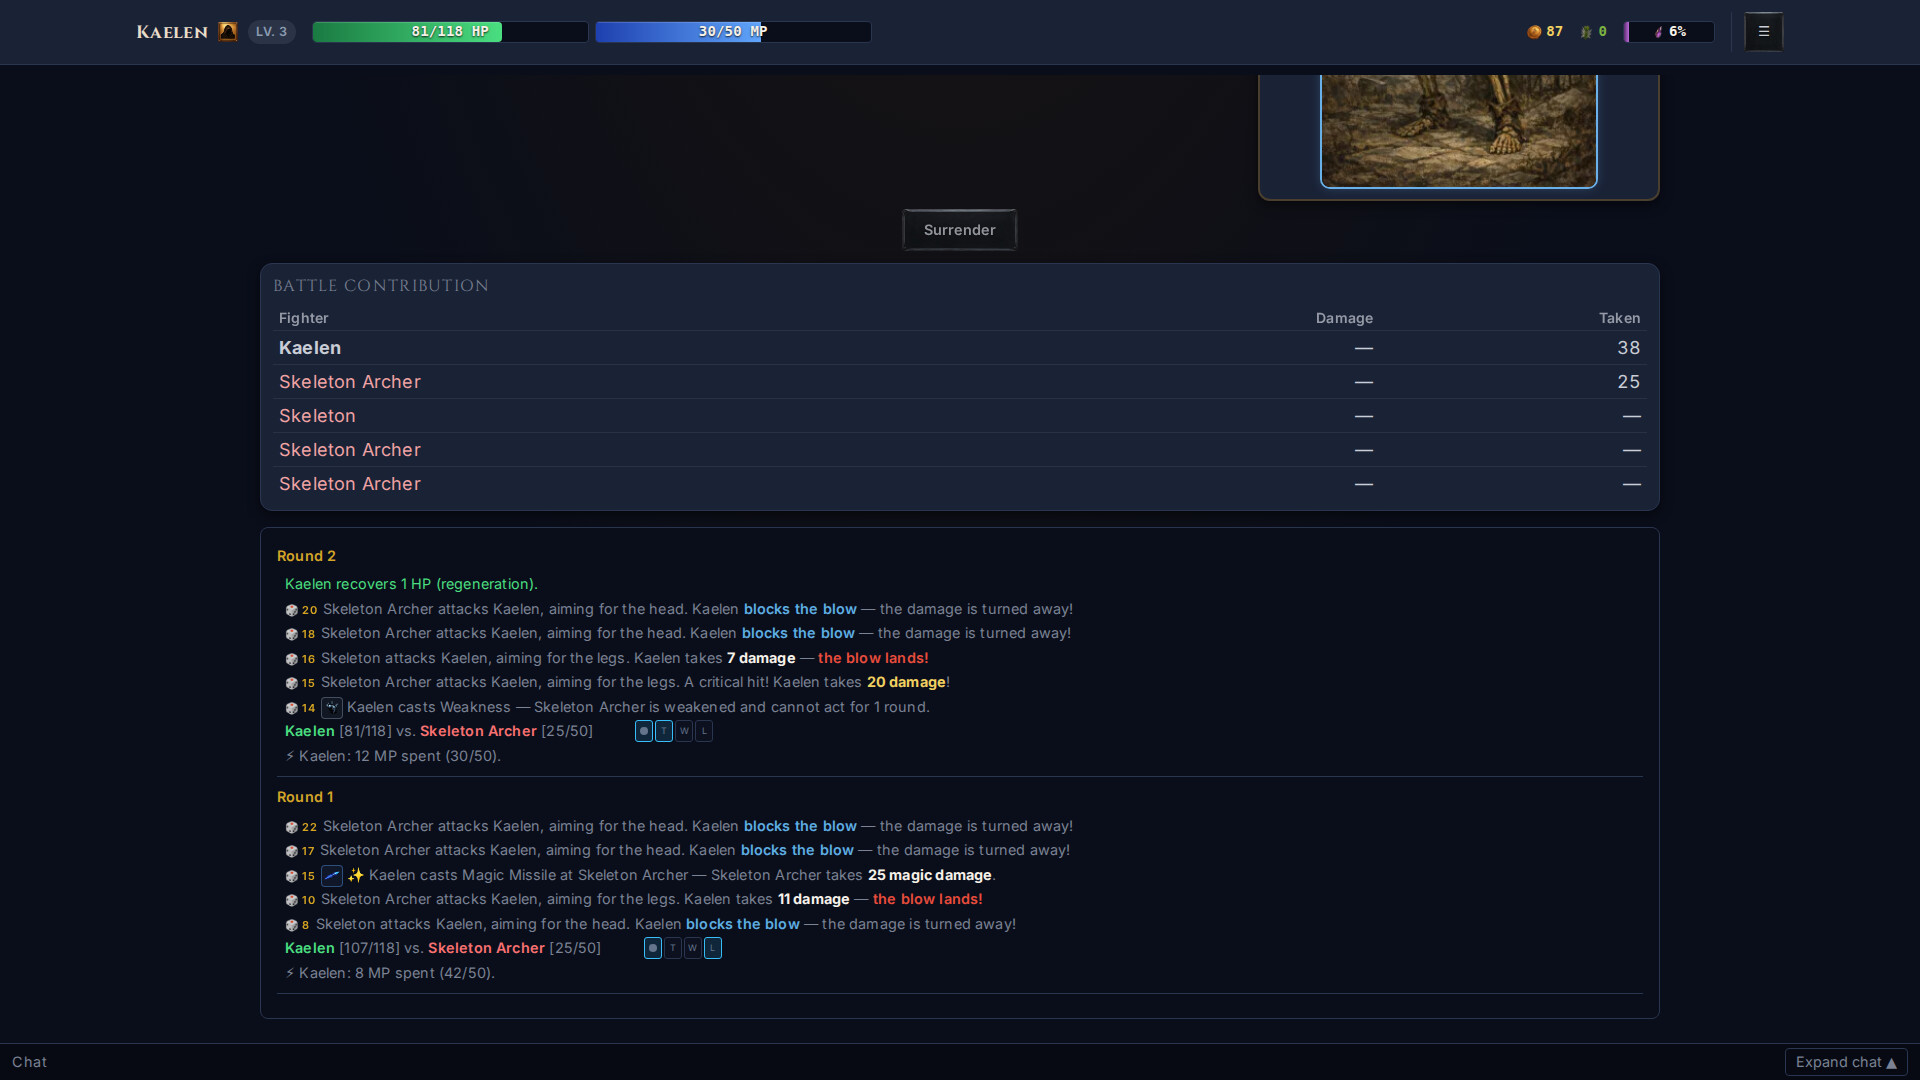Click the '25 magic damage' text
This screenshot has width=1920, height=1080.
point(930,875)
